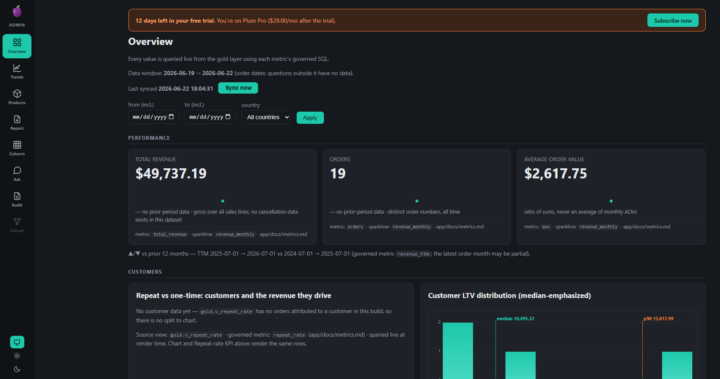720x379 pixels.
Task: Click the revenue_ttm governed metric tag
Action: [414, 254]
